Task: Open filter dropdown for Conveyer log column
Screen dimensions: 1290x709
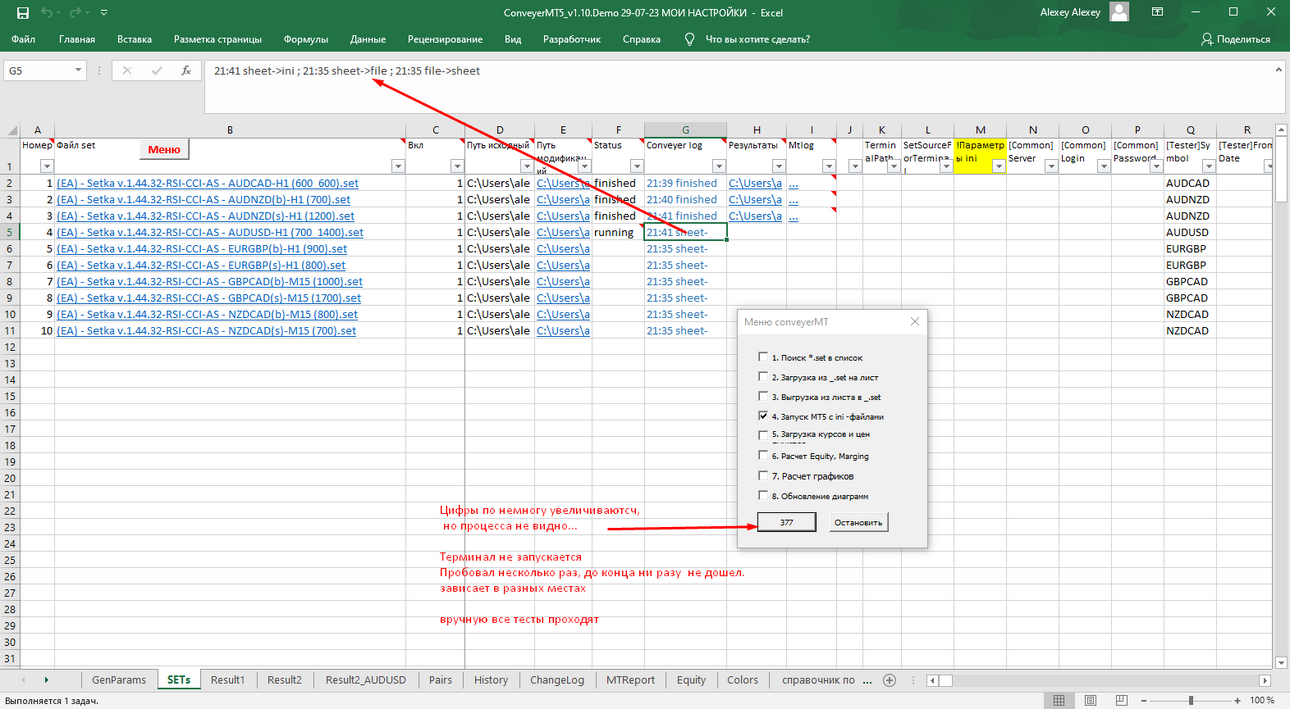Action: click(717, 166)
